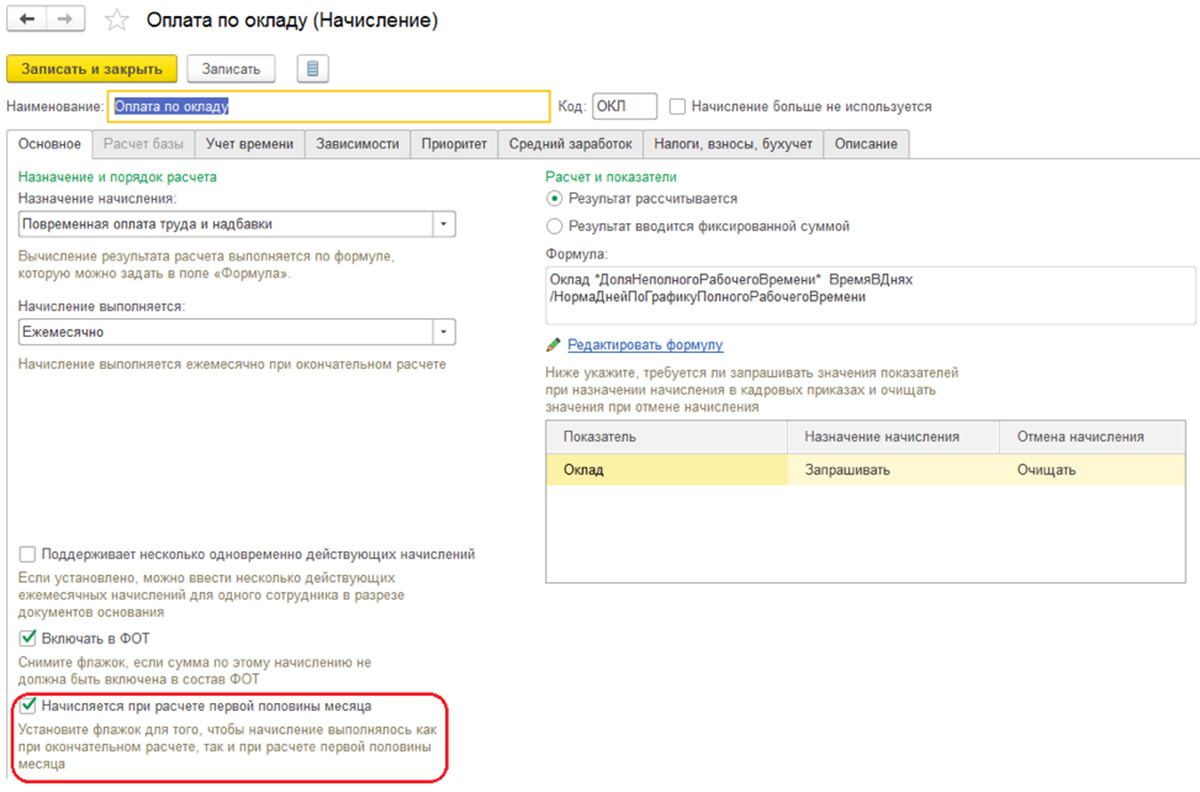This screenshot has height=792, width=1200.
Task: Open the "Назначение начисления" dropdown
Action: 443,222
